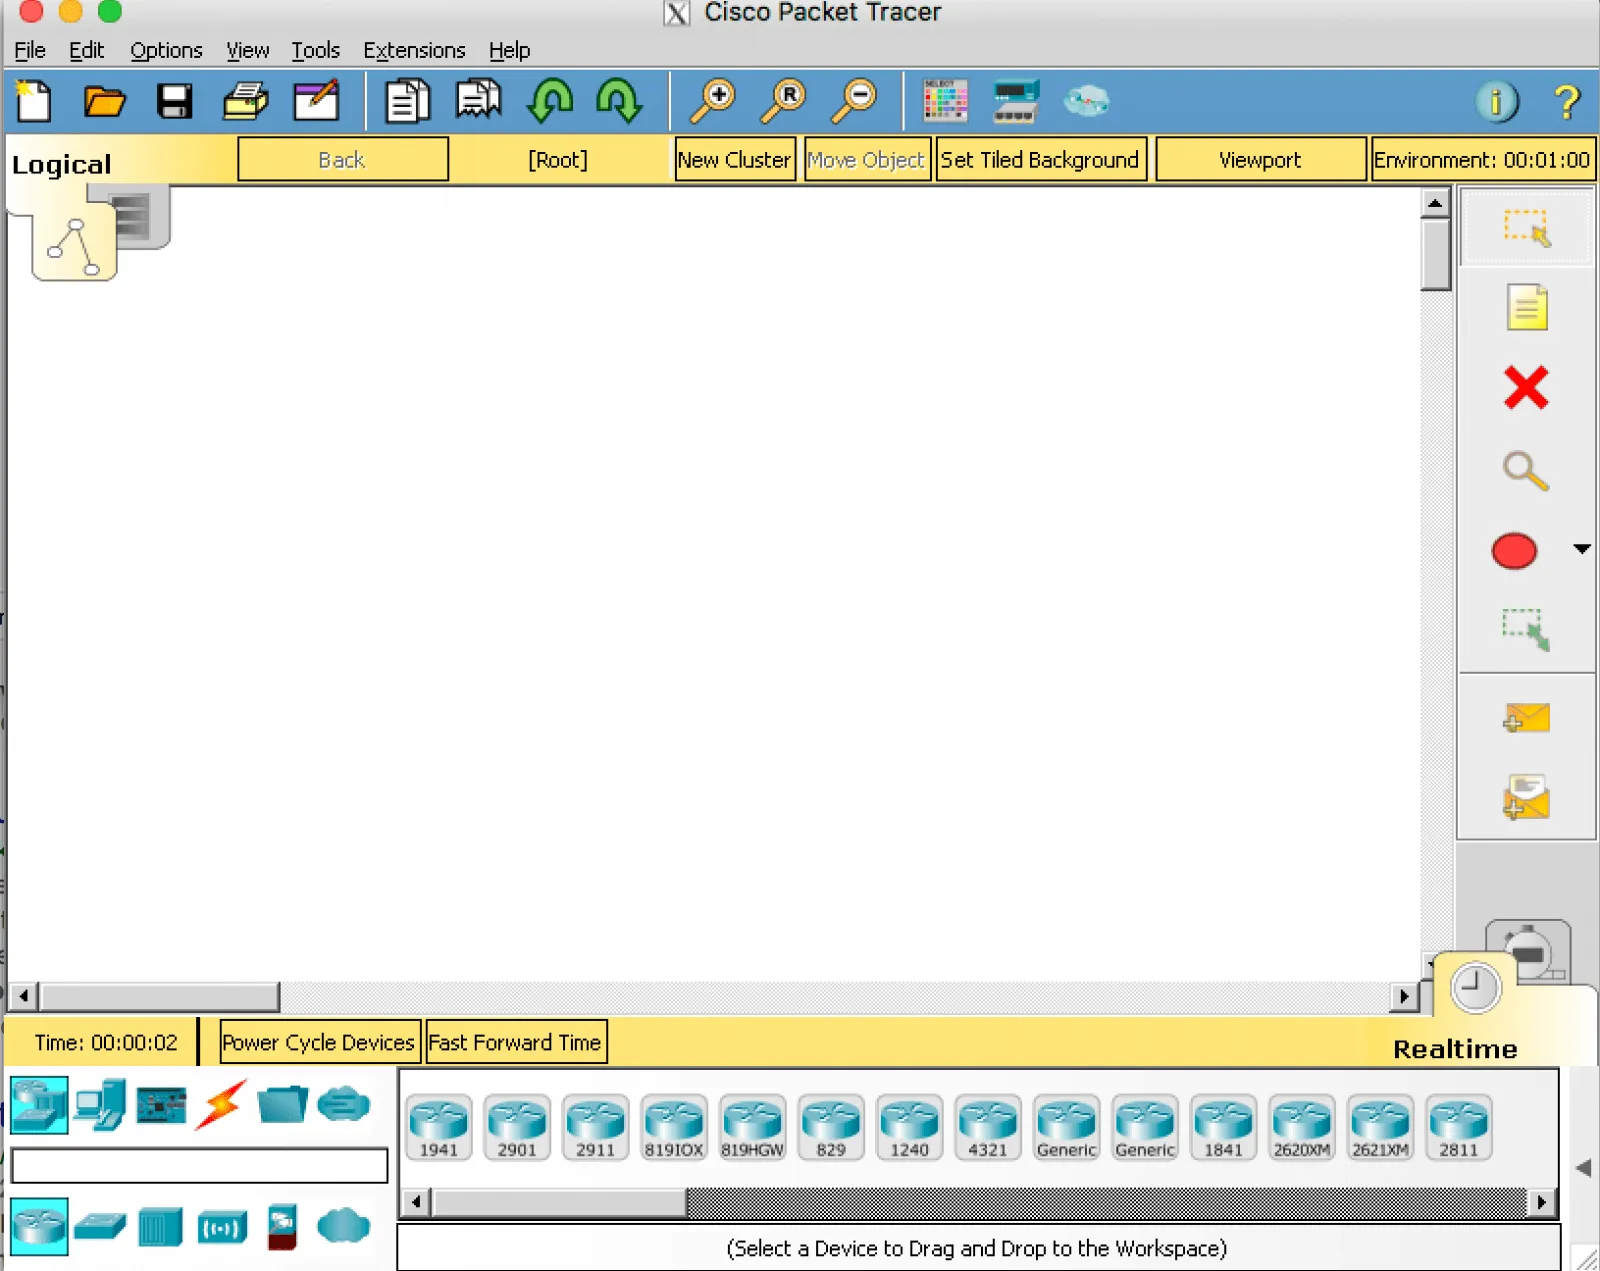Click the Fast Forward Time button
Screen dimensions: 1600x1271
515,1042
